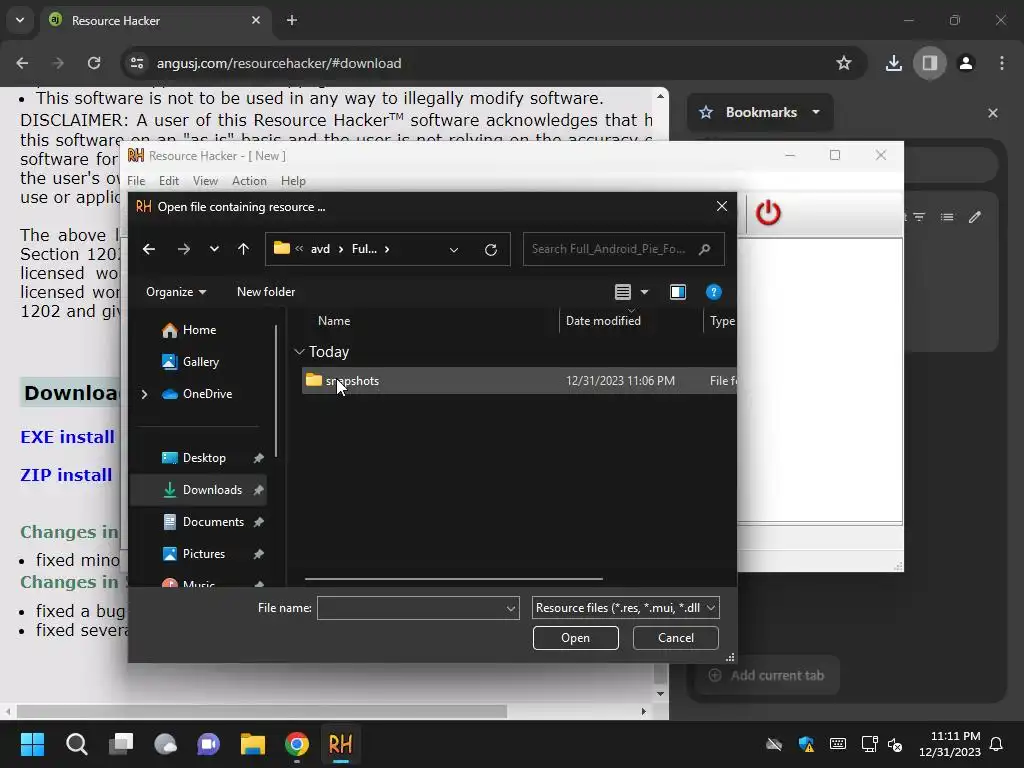Image resolution: width=1024 pixels, height=768 pixels.
Task: Select the snapshots folder
Action: click(519, 381)
